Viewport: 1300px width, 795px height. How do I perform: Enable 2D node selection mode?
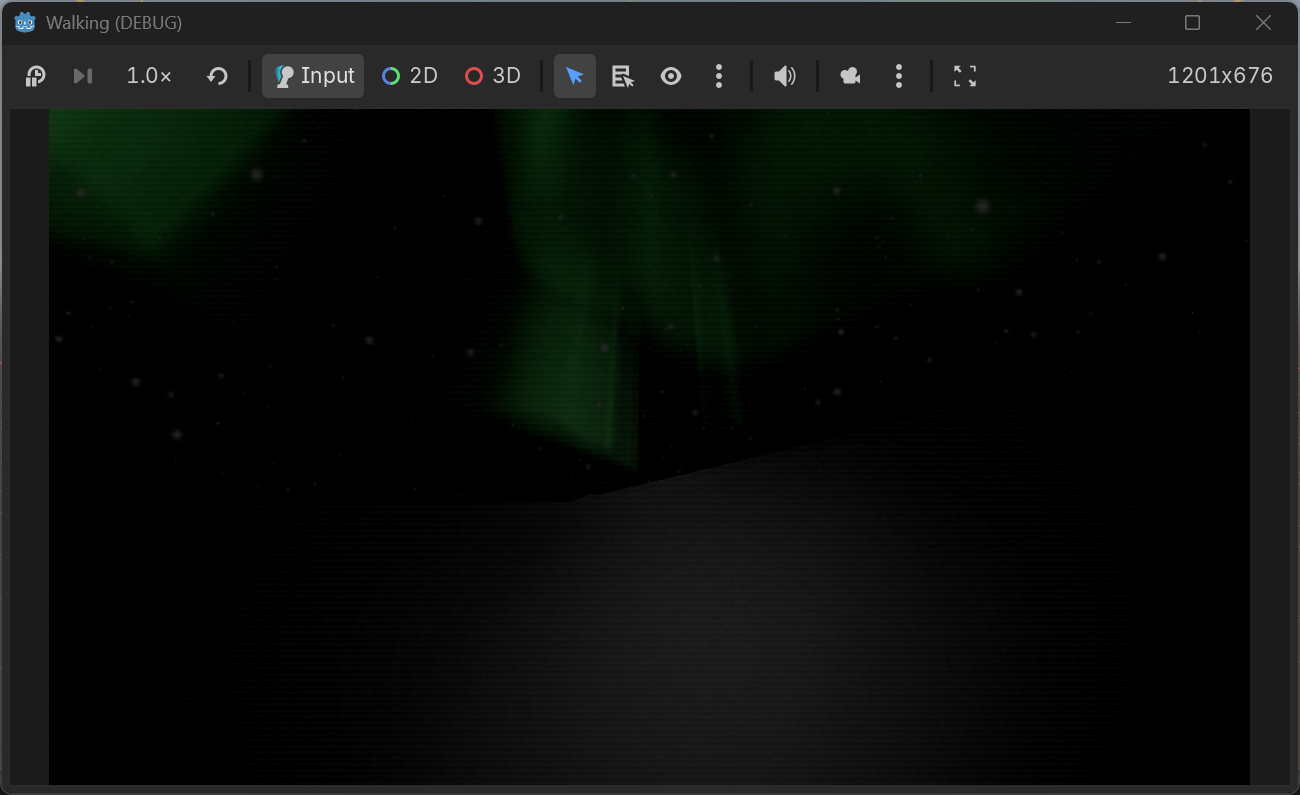(x=410, y=76)
